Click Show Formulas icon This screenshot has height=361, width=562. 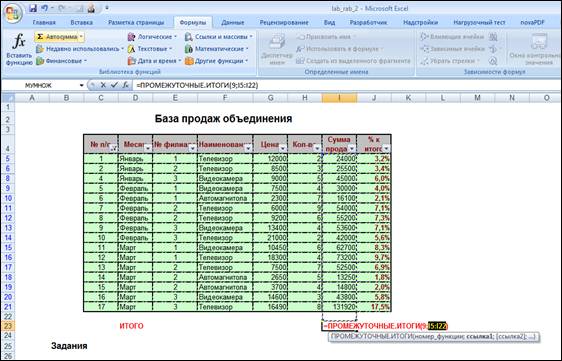[x=493, y=37]
